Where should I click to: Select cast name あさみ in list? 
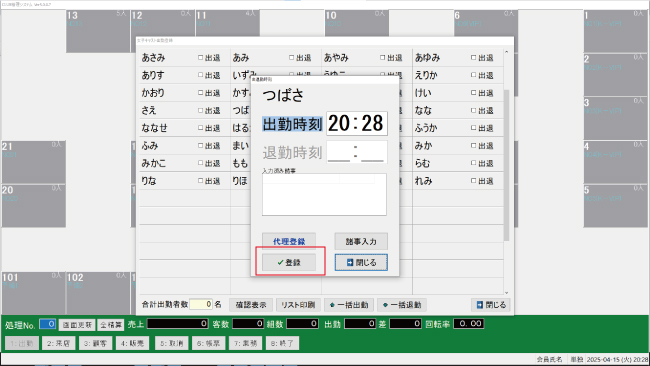(x=153, y=58)
